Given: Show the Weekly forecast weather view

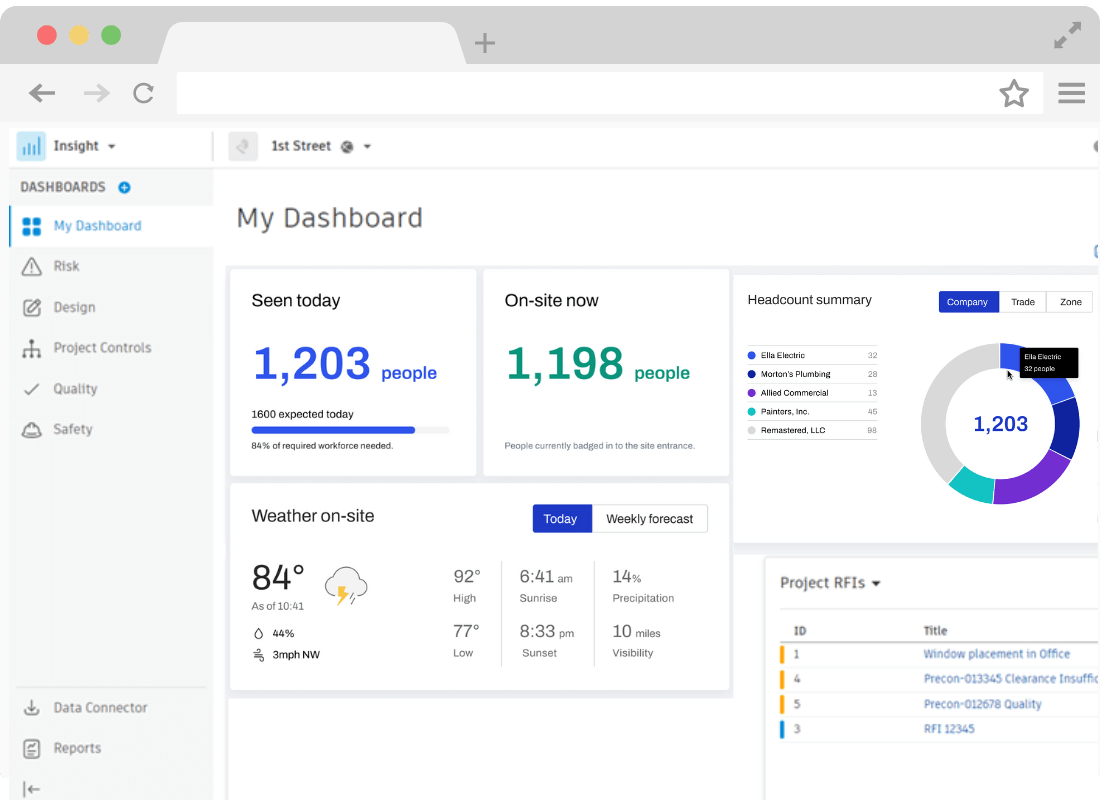Looking at the screenshot, I should point(649,519).
